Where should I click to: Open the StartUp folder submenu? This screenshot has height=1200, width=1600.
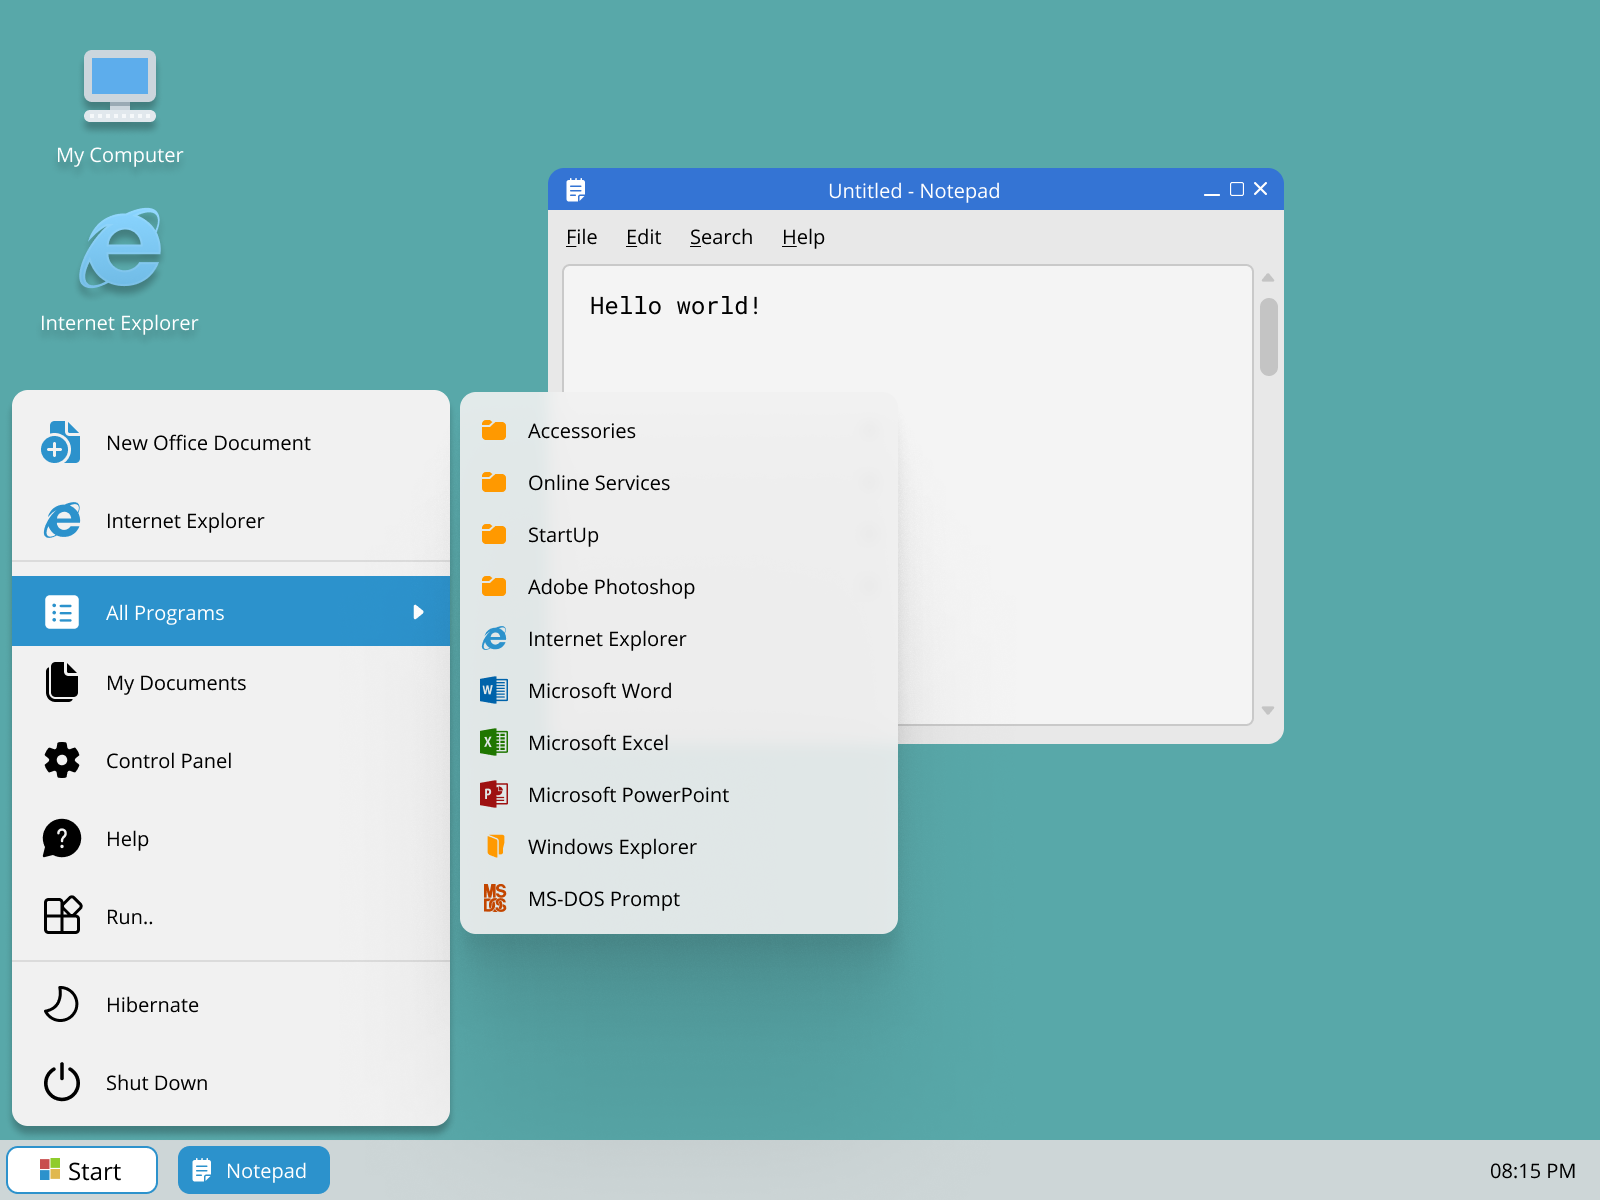pos(563,534)
